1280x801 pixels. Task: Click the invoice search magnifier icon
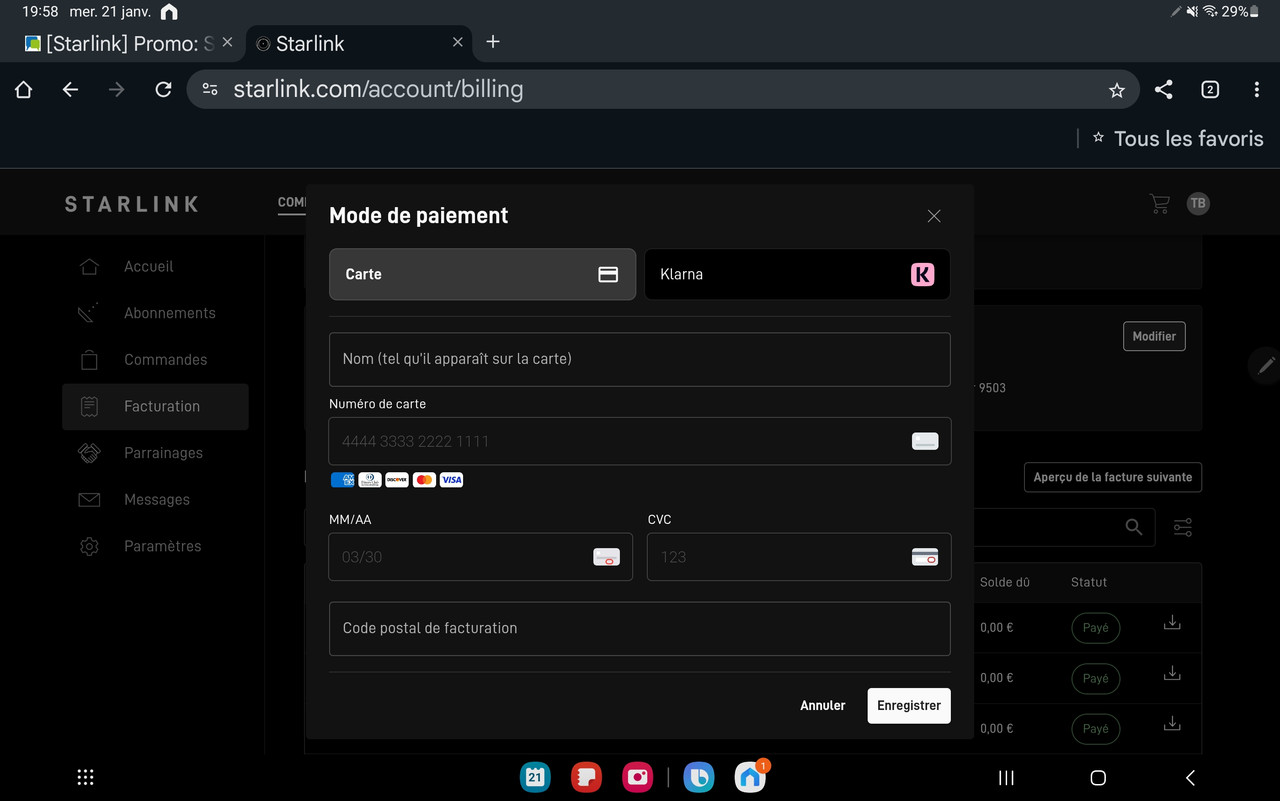pyautogui.click(x=1134, y=527)
